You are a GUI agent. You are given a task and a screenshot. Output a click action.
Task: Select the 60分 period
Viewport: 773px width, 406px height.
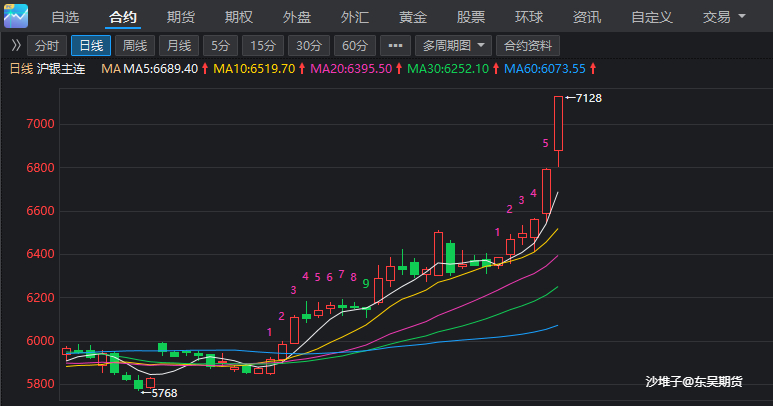(355, 46)
